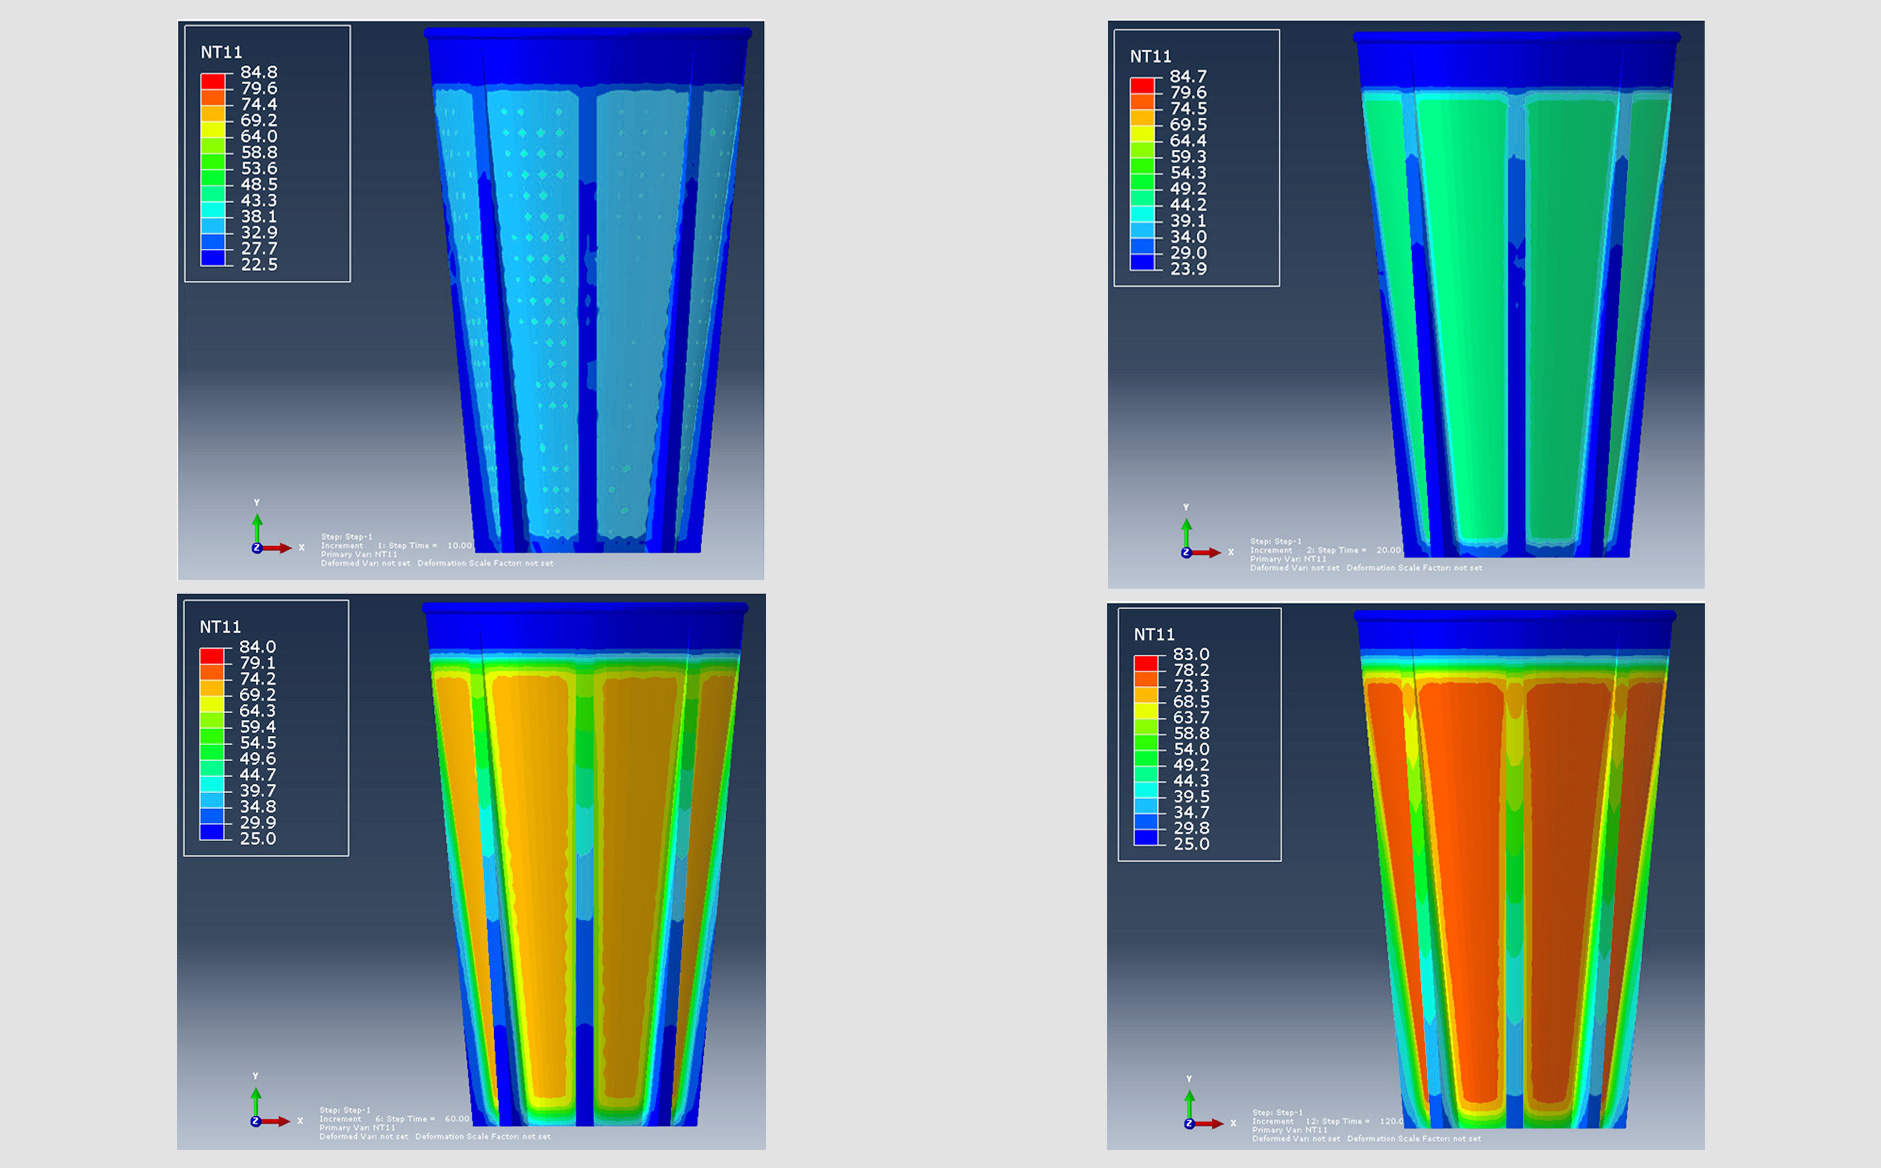Click legend value 39.5
The width and height of the screenshot is (1881, 1168).
pos(1192,797)
